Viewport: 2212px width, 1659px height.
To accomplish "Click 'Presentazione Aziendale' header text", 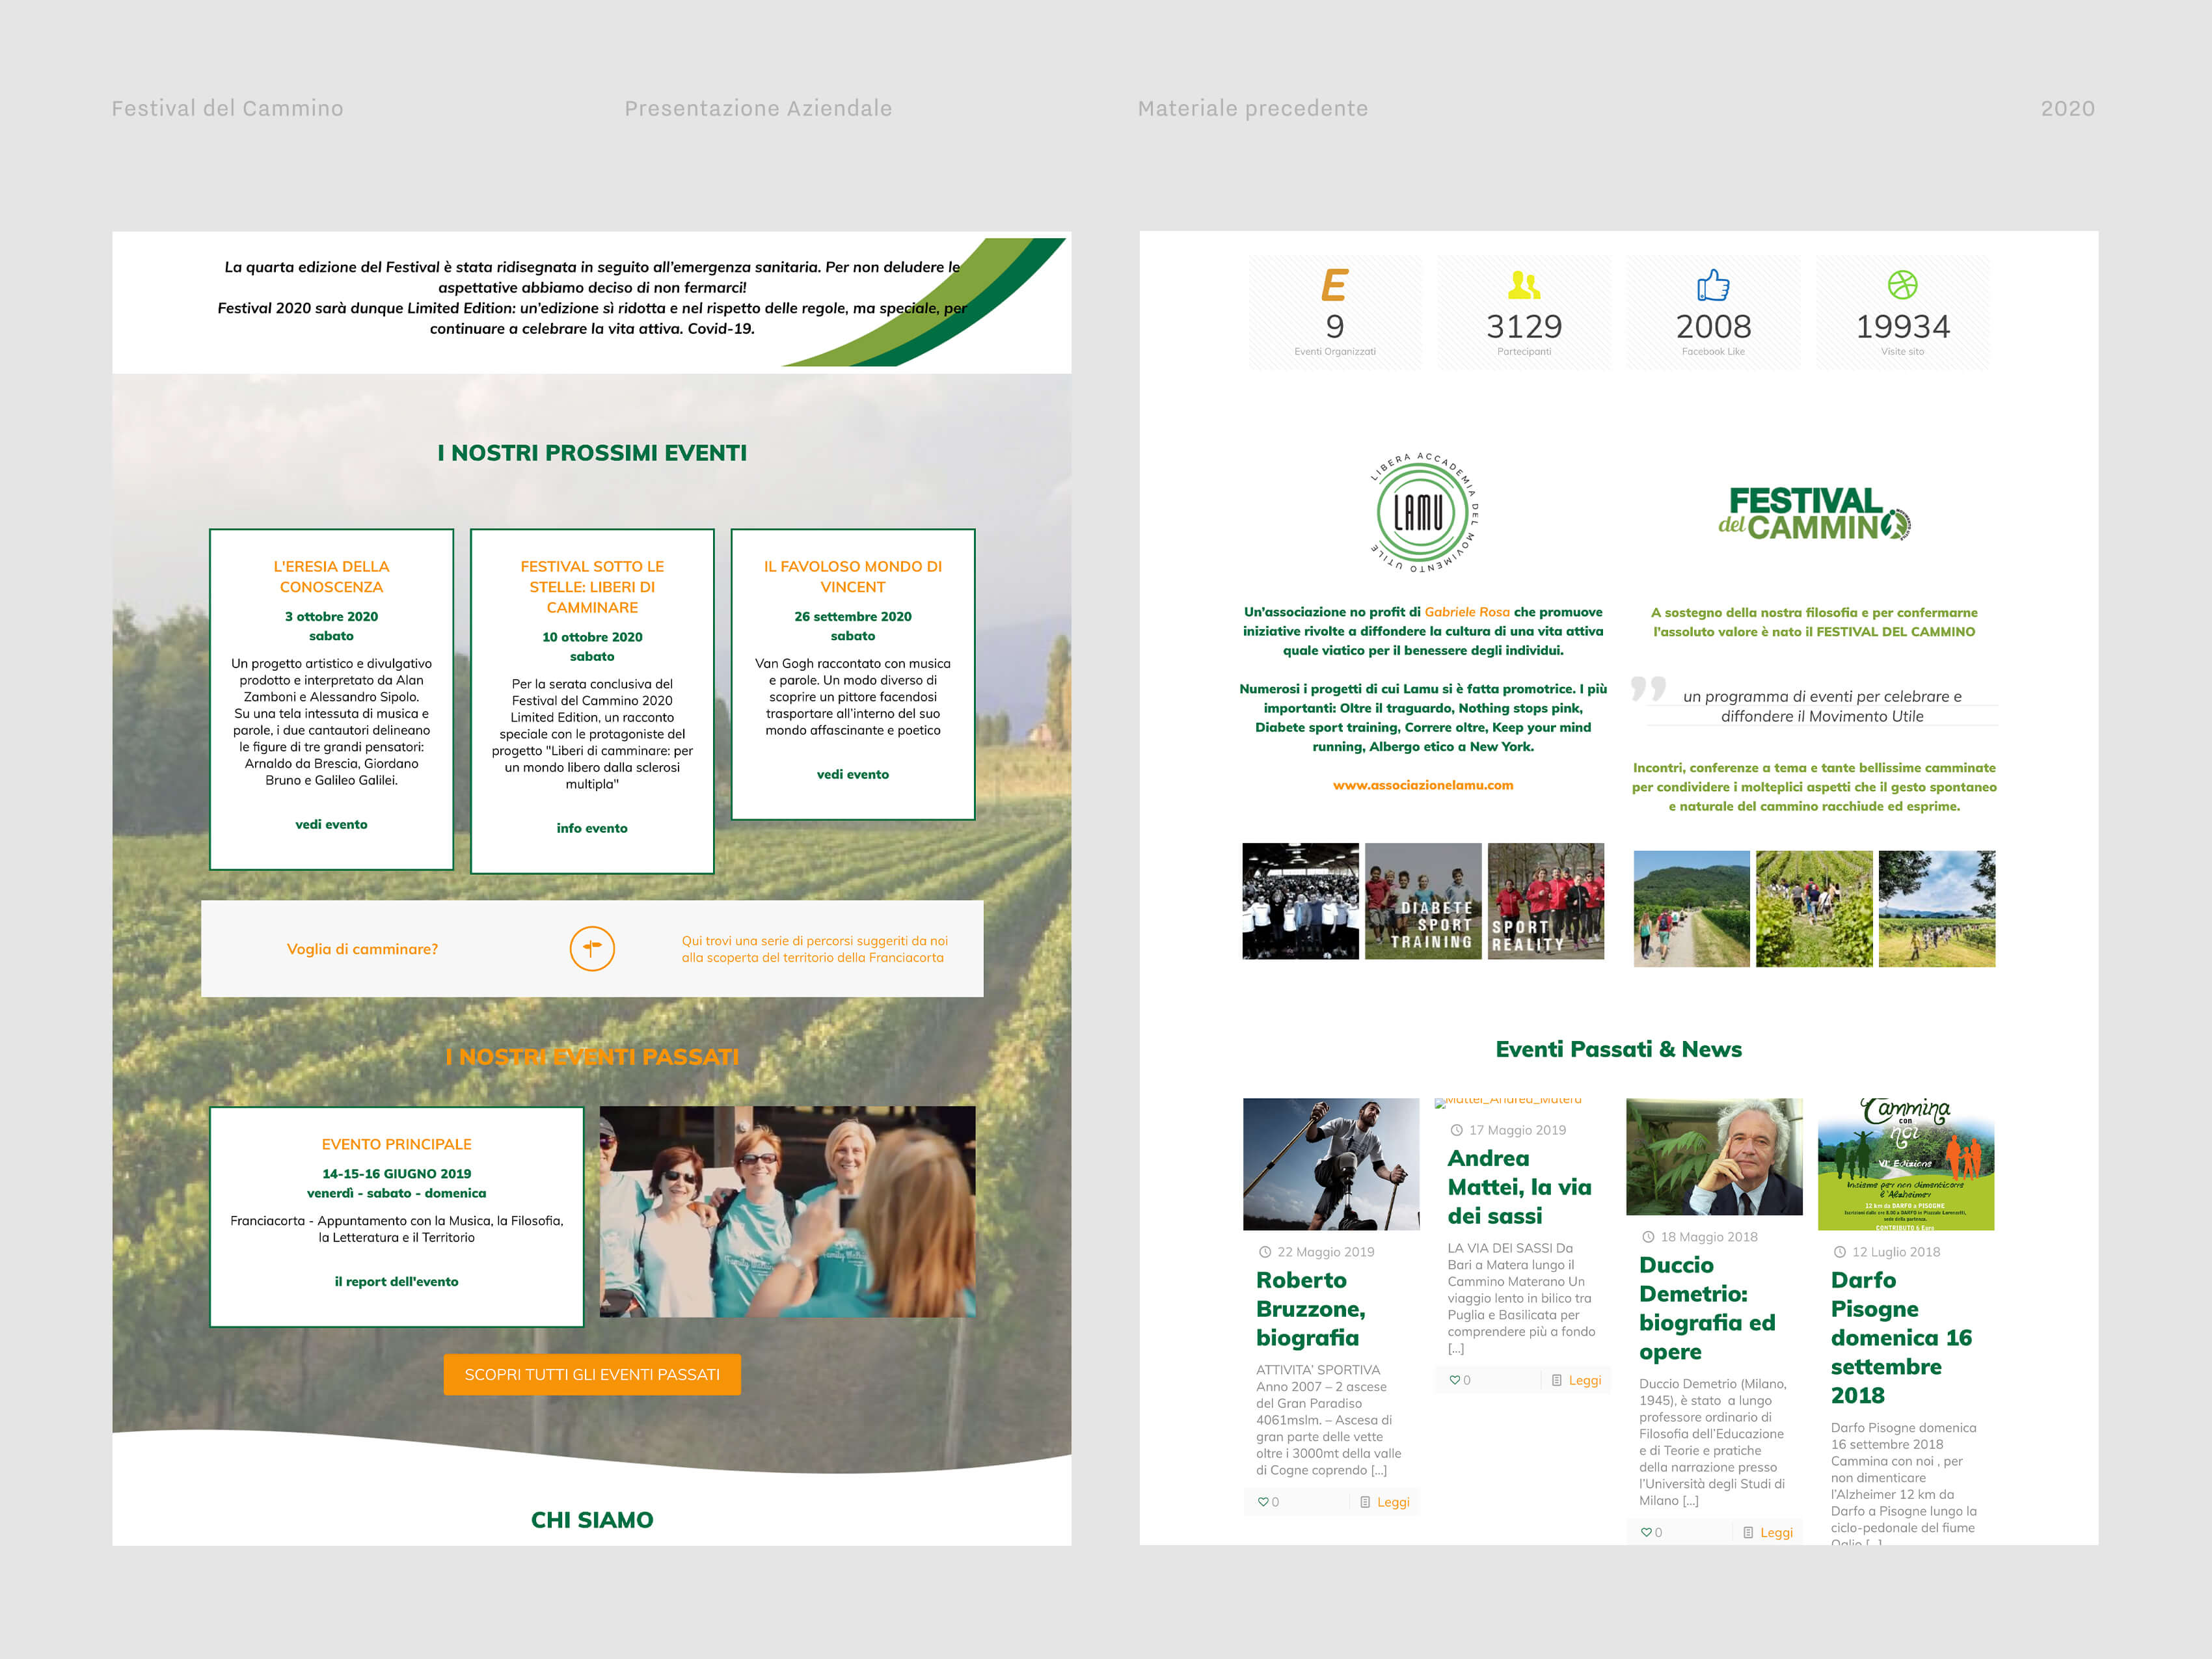I will 758,108.
